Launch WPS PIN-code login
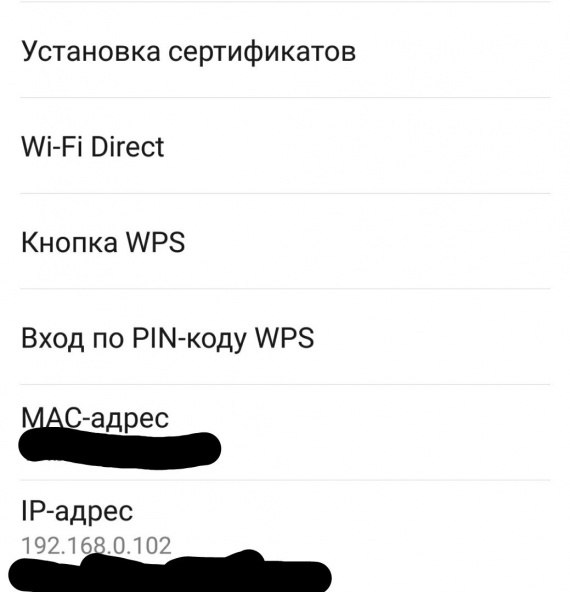570x592 pixels. click(285, 337)
